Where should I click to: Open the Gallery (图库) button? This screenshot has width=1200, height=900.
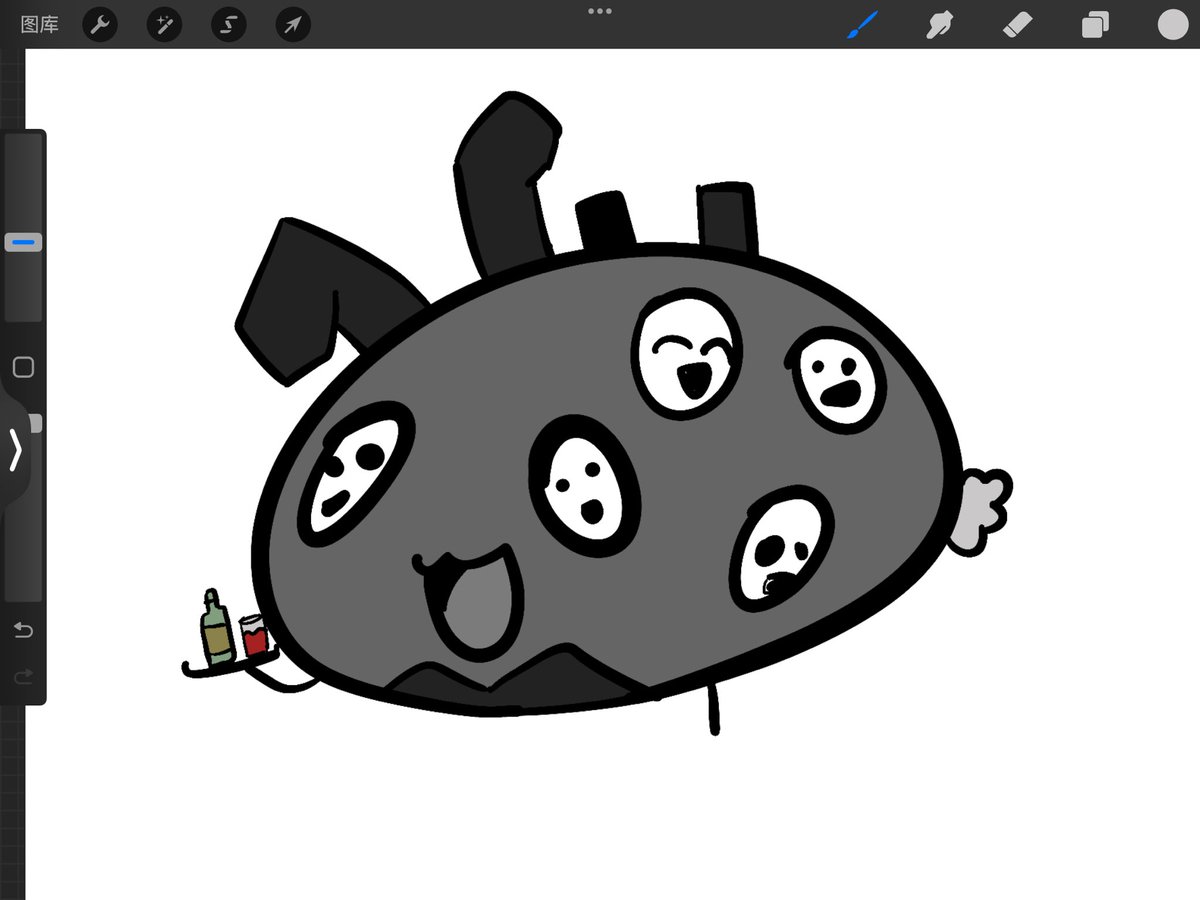(x=39, y=24)
